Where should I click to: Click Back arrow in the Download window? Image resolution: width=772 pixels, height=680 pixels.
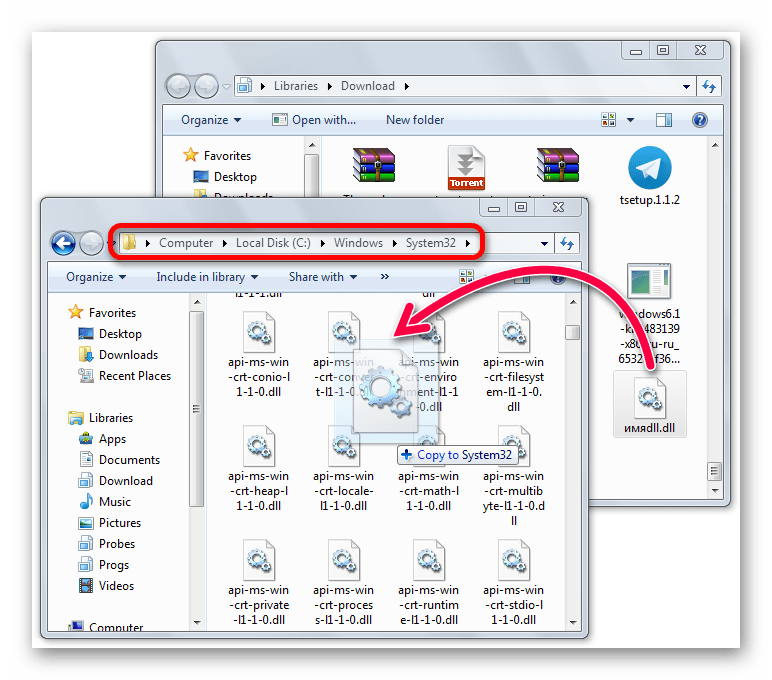[178, 86]
